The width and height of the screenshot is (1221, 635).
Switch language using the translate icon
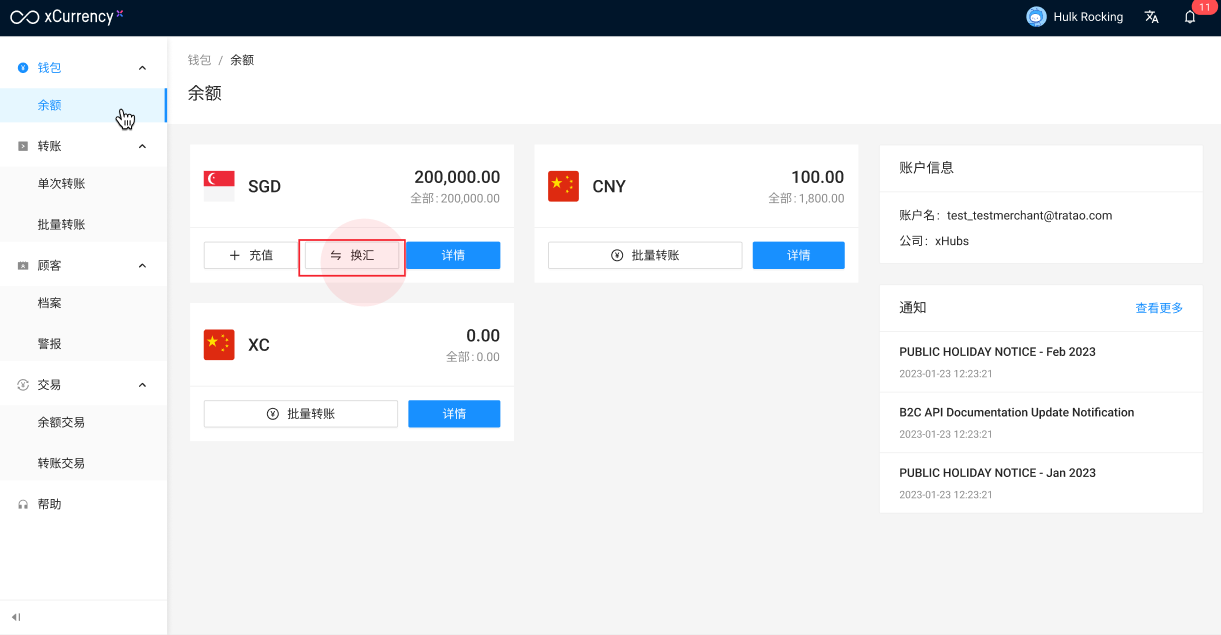point(1152,17)
